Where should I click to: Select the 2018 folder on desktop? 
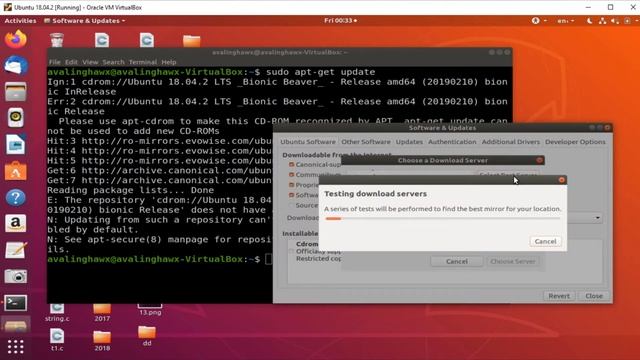[102, 341]
